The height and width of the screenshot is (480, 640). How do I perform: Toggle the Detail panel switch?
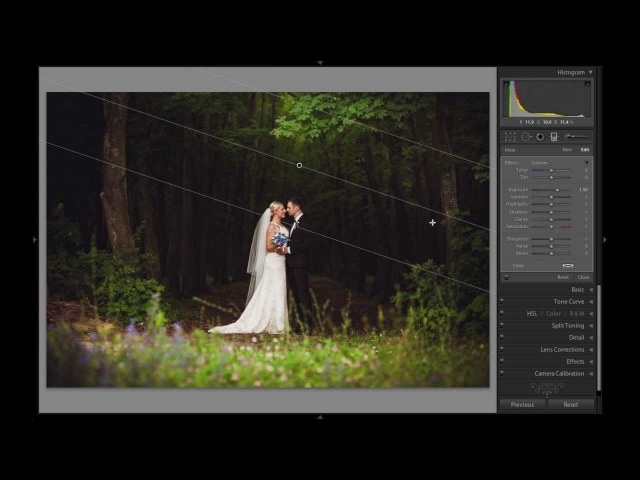[x=502, y=336]
